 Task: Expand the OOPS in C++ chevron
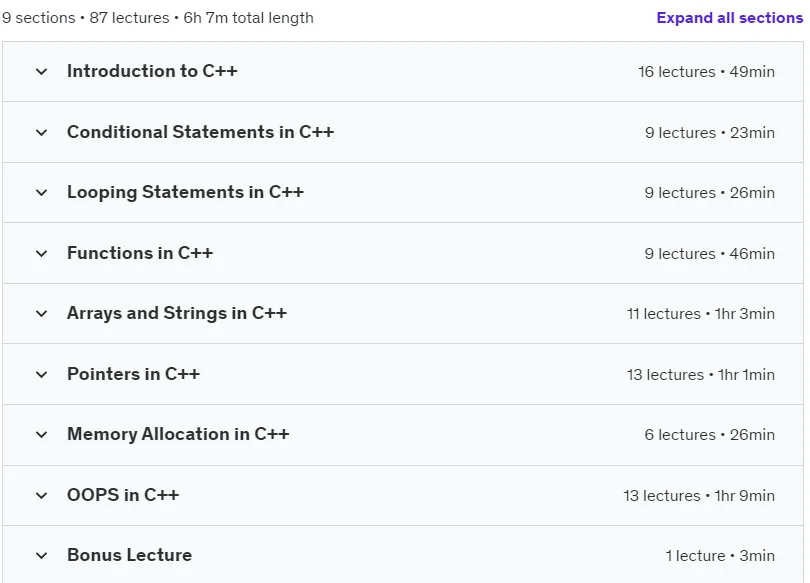[41, 496]
